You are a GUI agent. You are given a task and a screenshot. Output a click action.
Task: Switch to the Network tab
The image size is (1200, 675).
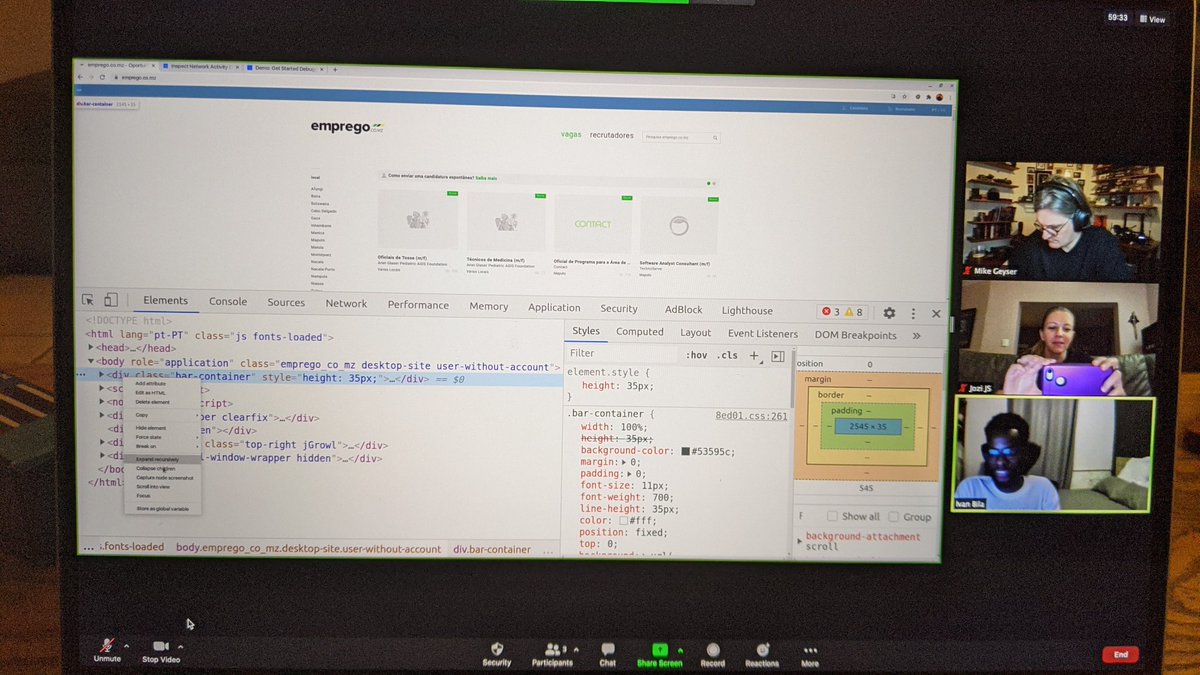(x=346, y=303)
